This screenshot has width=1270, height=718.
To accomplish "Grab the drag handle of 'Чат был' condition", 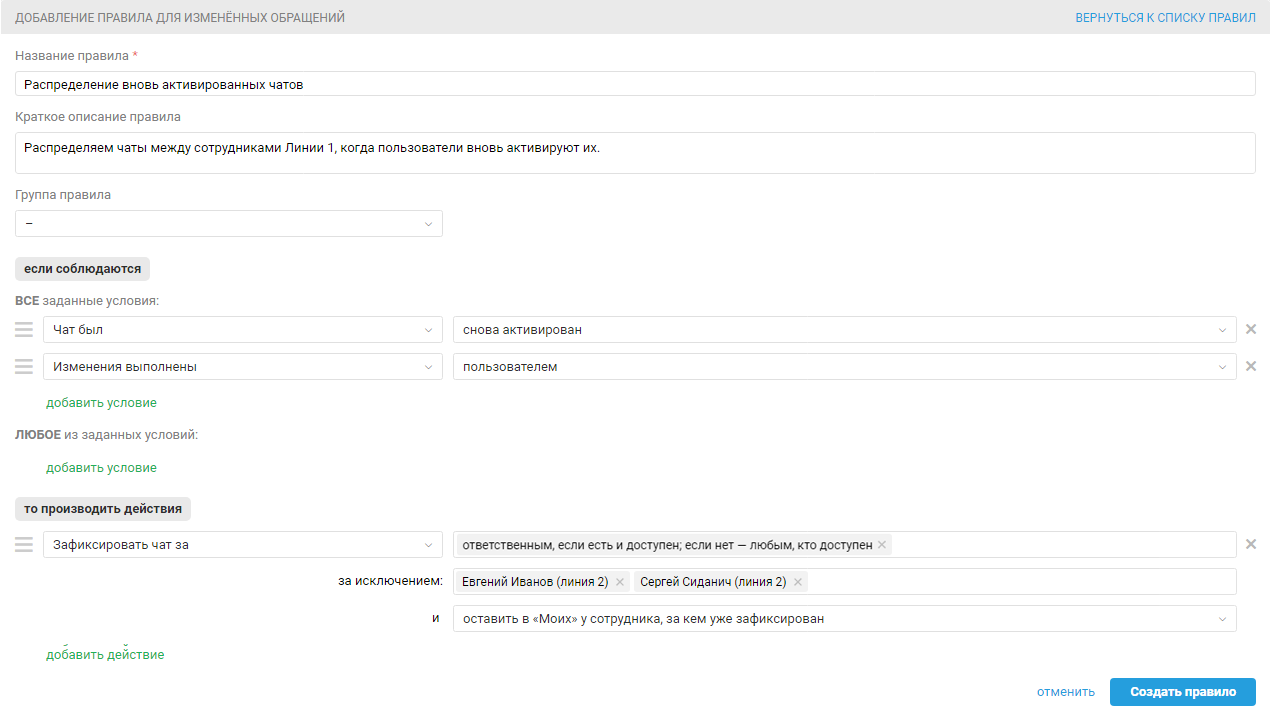I will pos(24,330).
